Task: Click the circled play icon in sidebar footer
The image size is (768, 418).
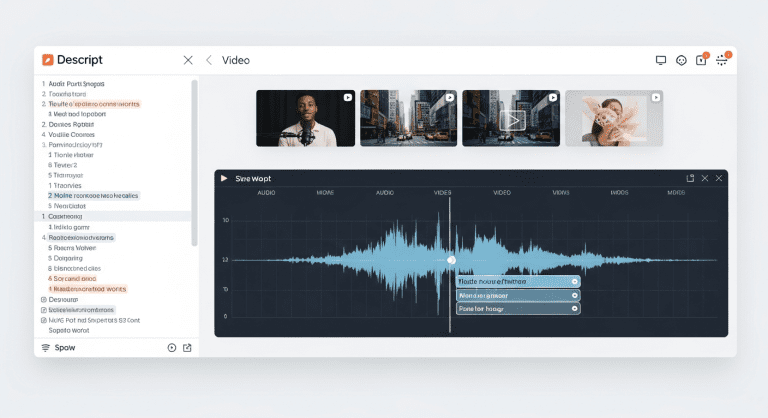Action: [172, 348]
